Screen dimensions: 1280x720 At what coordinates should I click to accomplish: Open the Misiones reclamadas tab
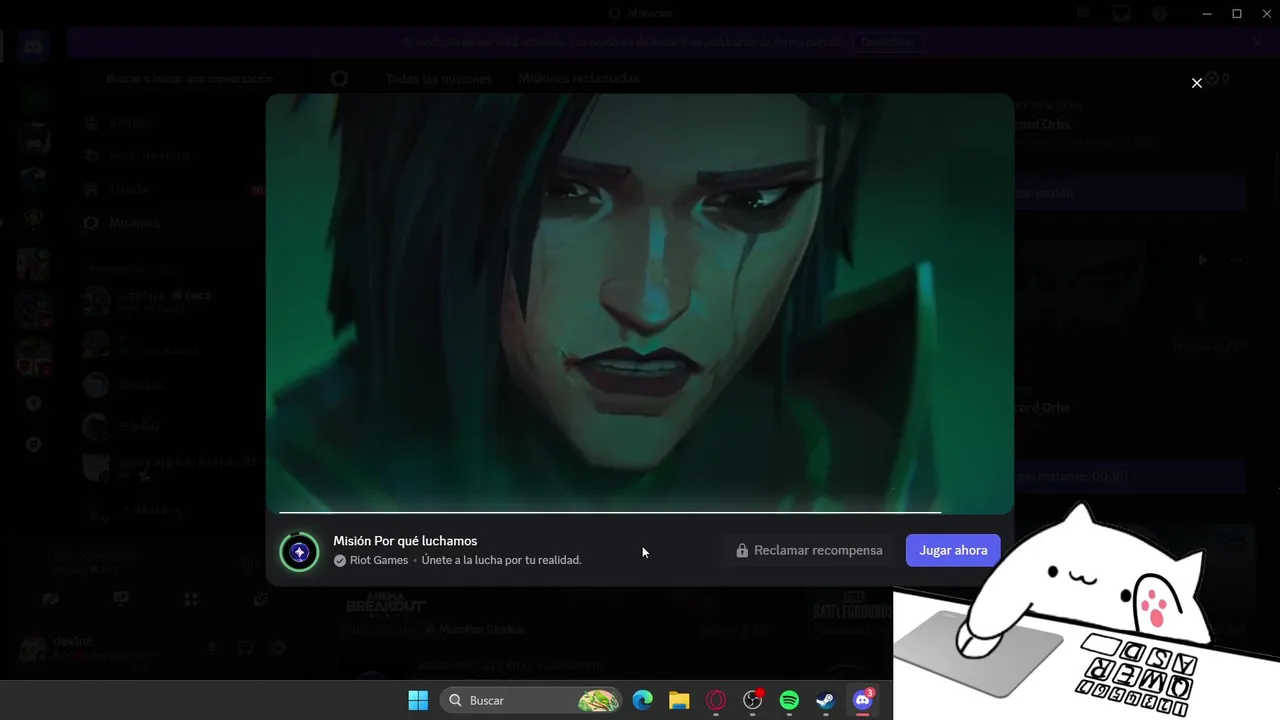pyautogui.click(x=578, y=78)
